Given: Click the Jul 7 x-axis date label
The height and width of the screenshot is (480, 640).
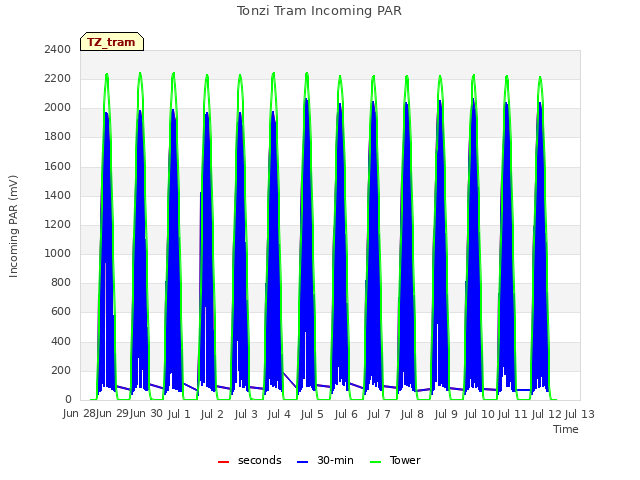Looking at the screenshot, I should tap(379, 415).
